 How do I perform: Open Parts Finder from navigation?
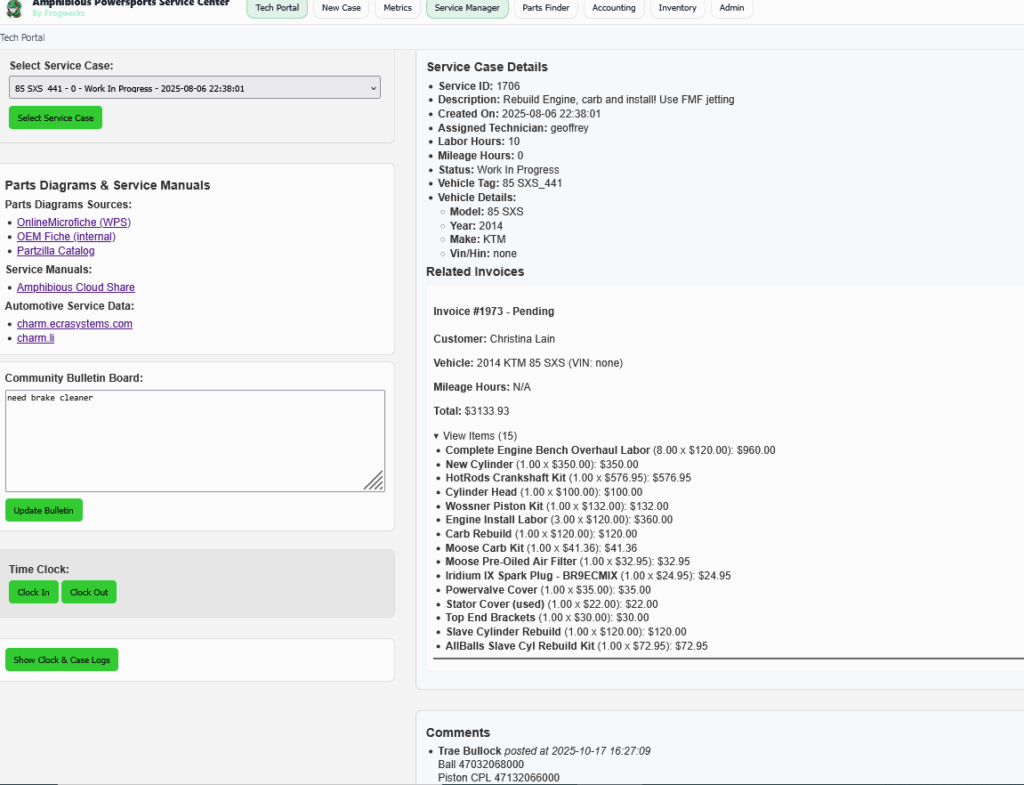(545, 8)
